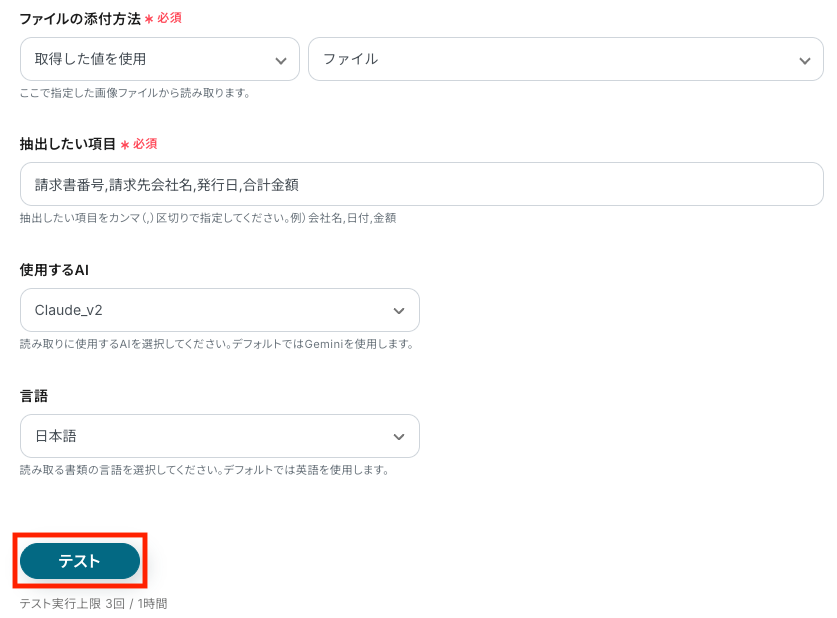Click hint text mentioning Gemini default
Screen dimensions: 837x618
(x=217, y=344)
